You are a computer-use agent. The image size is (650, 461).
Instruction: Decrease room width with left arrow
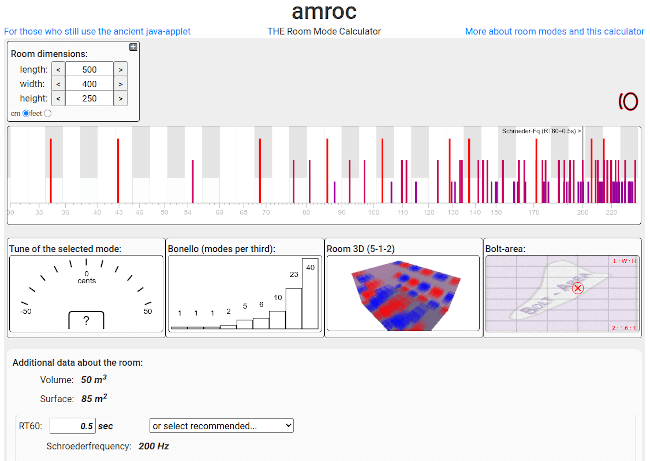click(x=58, y=84)
